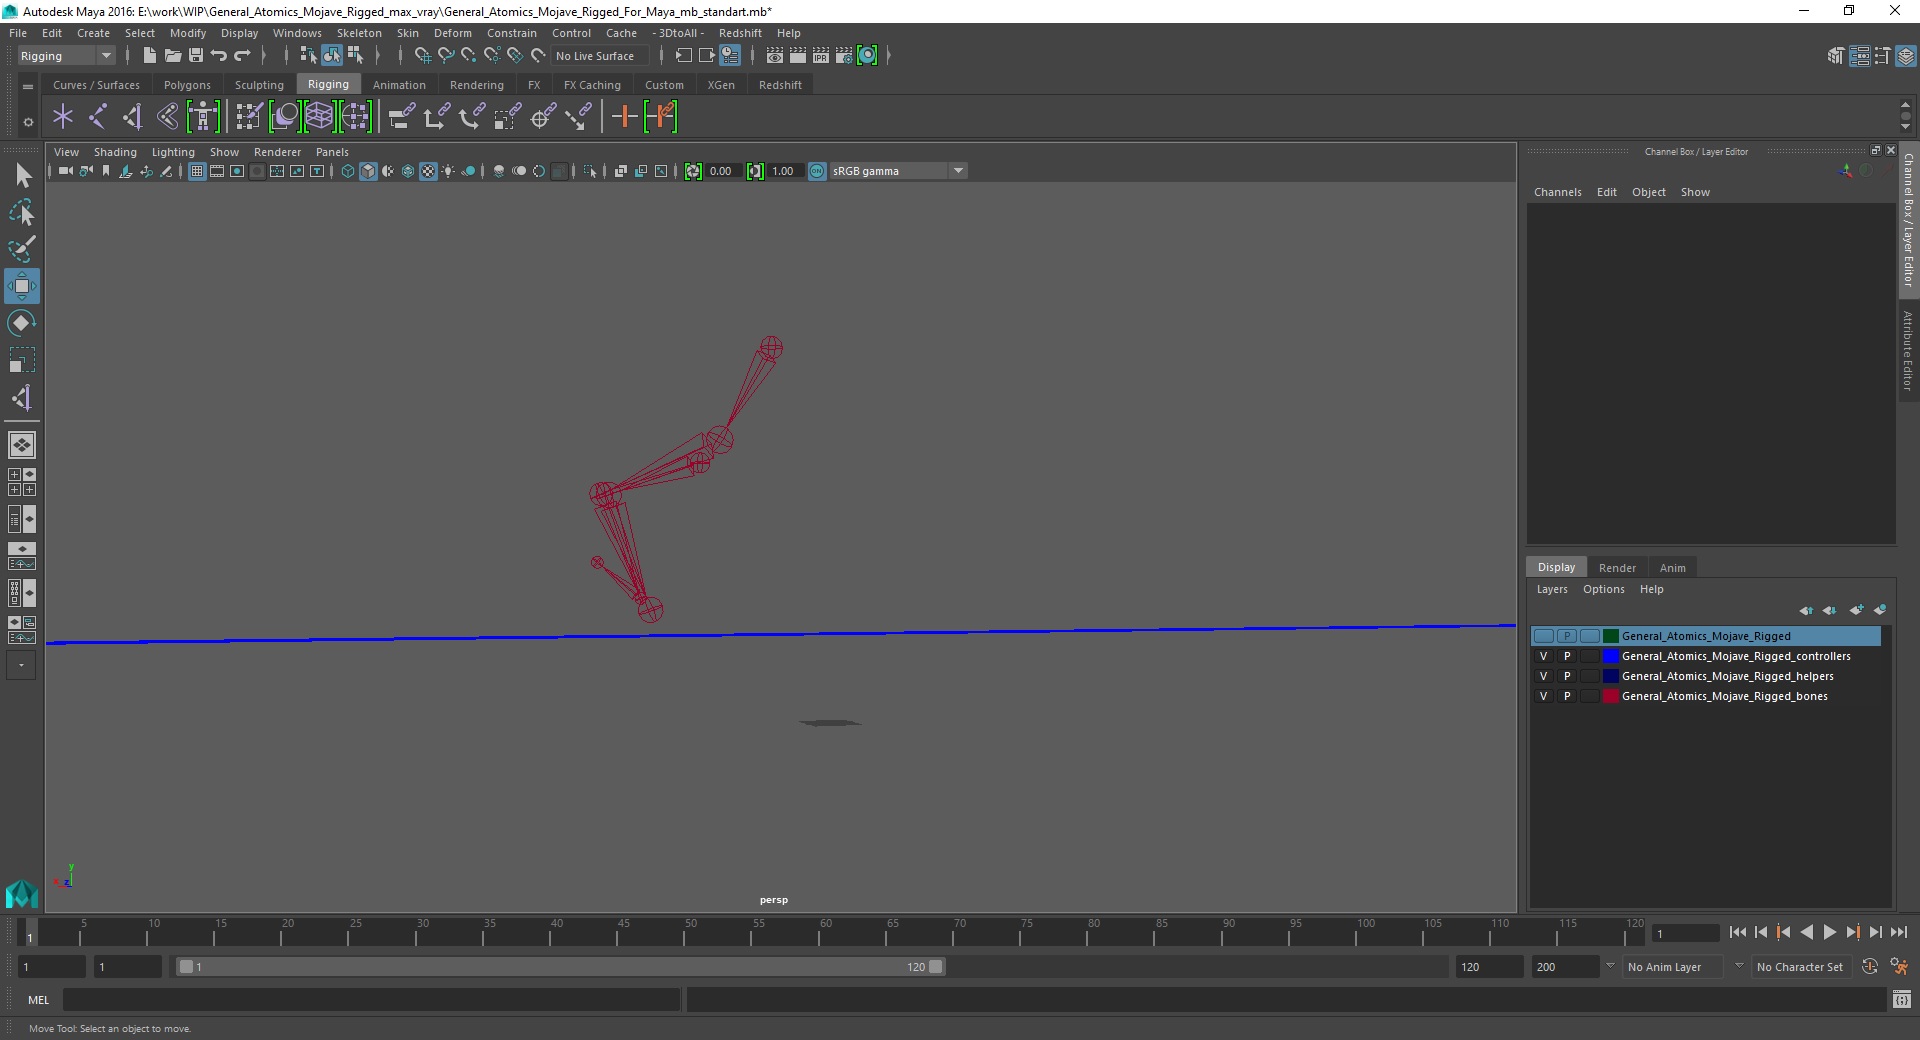Image resolution: width=1920 pixels, height=1040 pixels.
Task: Switch to the Animation shelf tab
Action: (399, 85)
